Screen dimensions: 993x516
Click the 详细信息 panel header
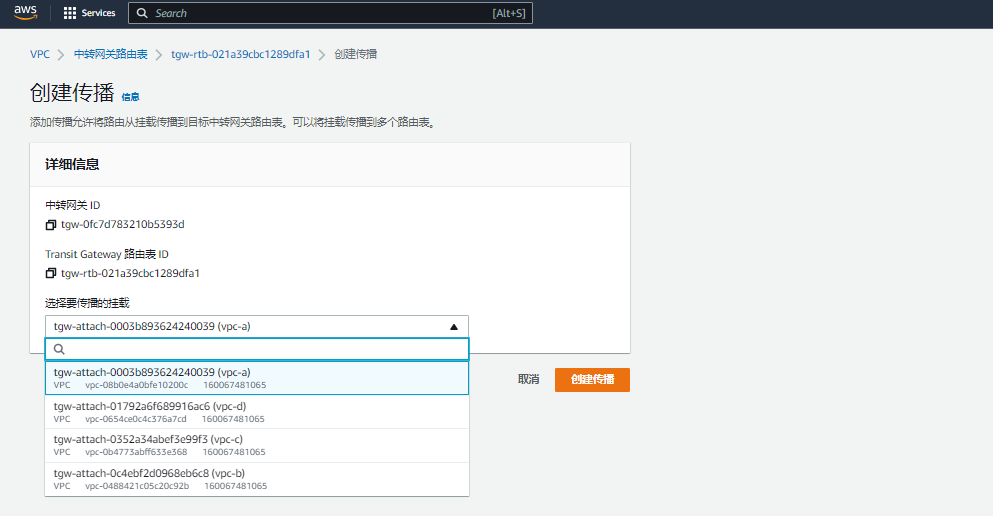tap(330, 165)
